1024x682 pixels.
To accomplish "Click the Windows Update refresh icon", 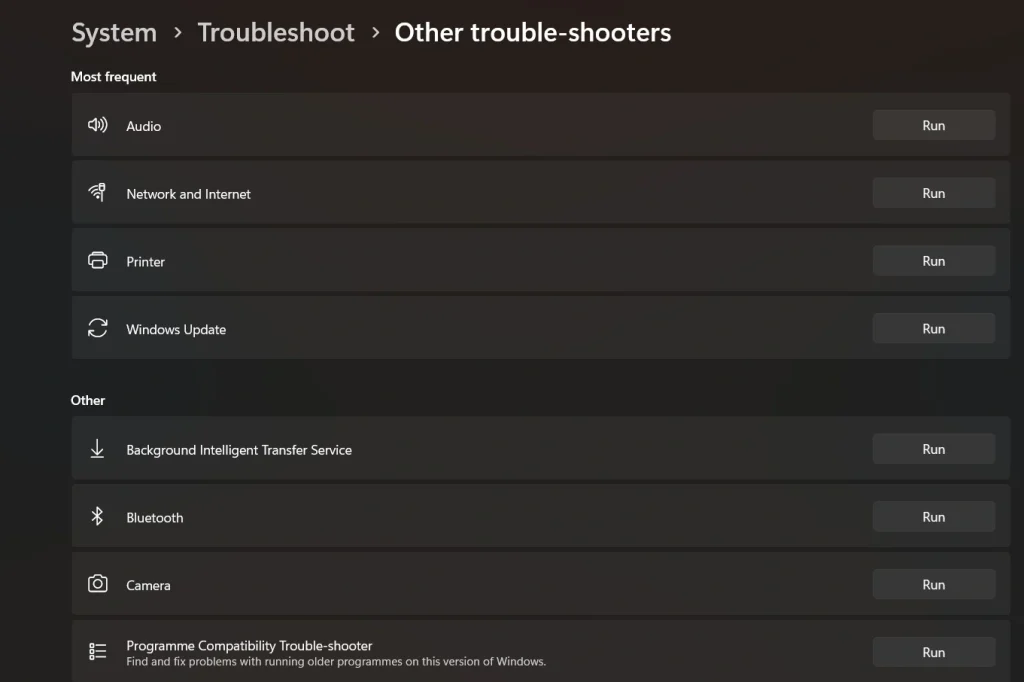I will click(x=97, y=327).
